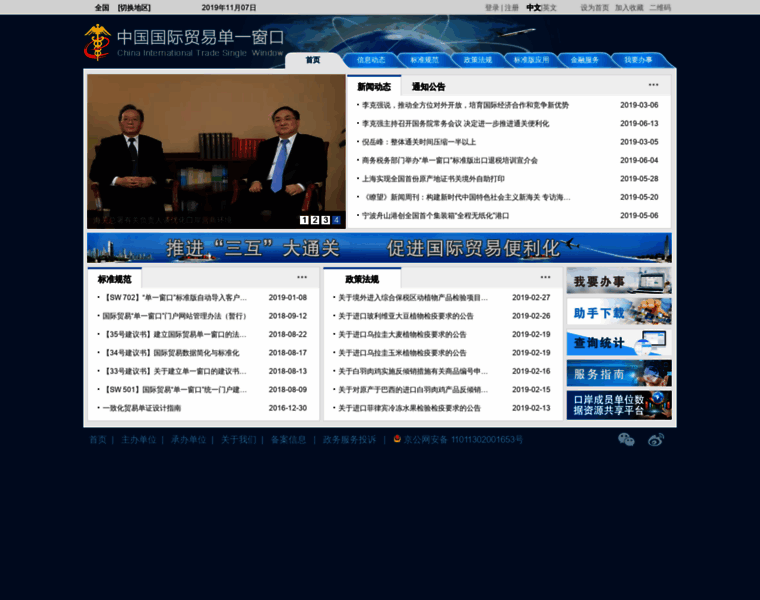Screen dimensions: 760x600
Task: Open the 我要办事 side banner
Action: click(x=619, y=281)
